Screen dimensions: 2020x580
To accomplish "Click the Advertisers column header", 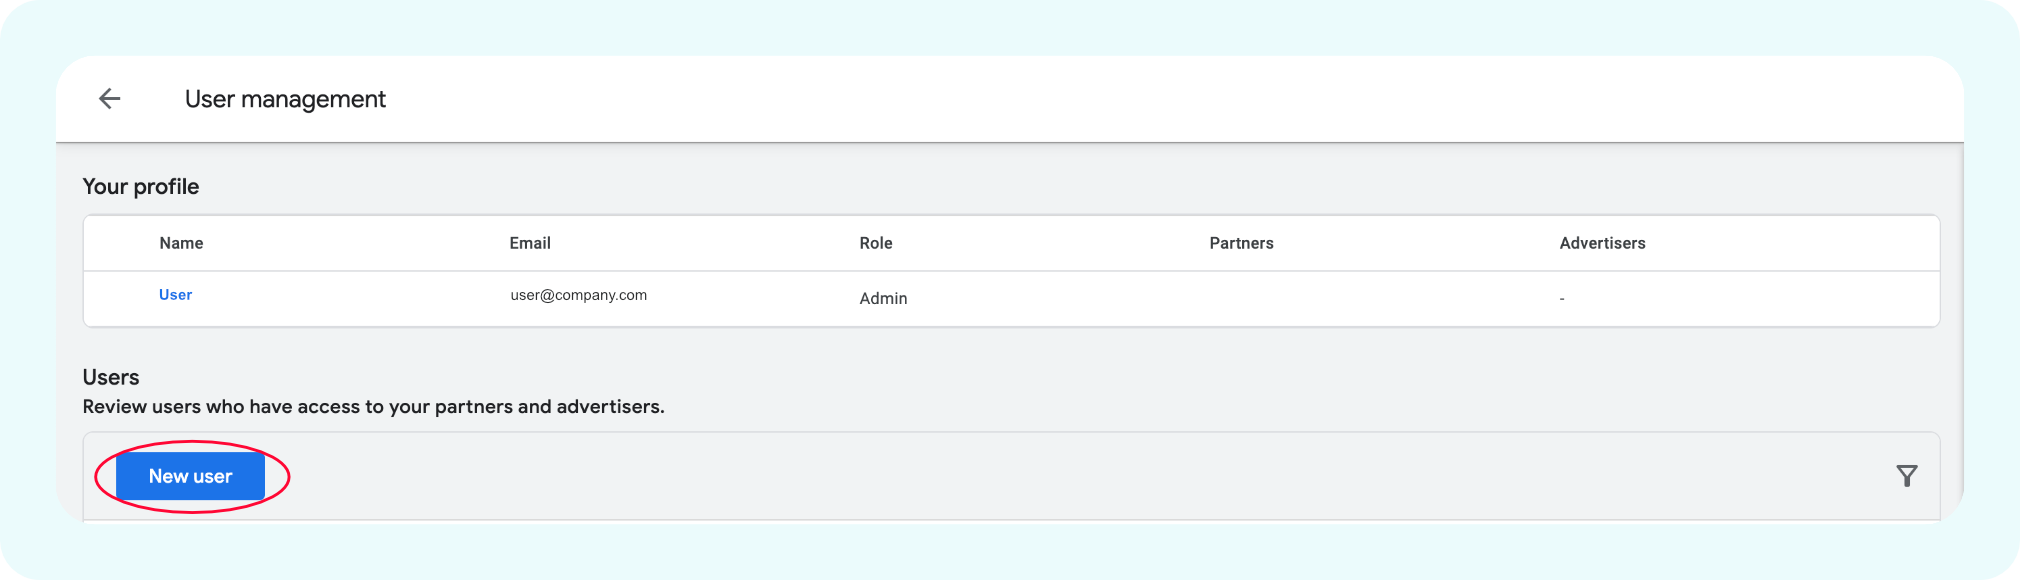I will point(1602,243).
